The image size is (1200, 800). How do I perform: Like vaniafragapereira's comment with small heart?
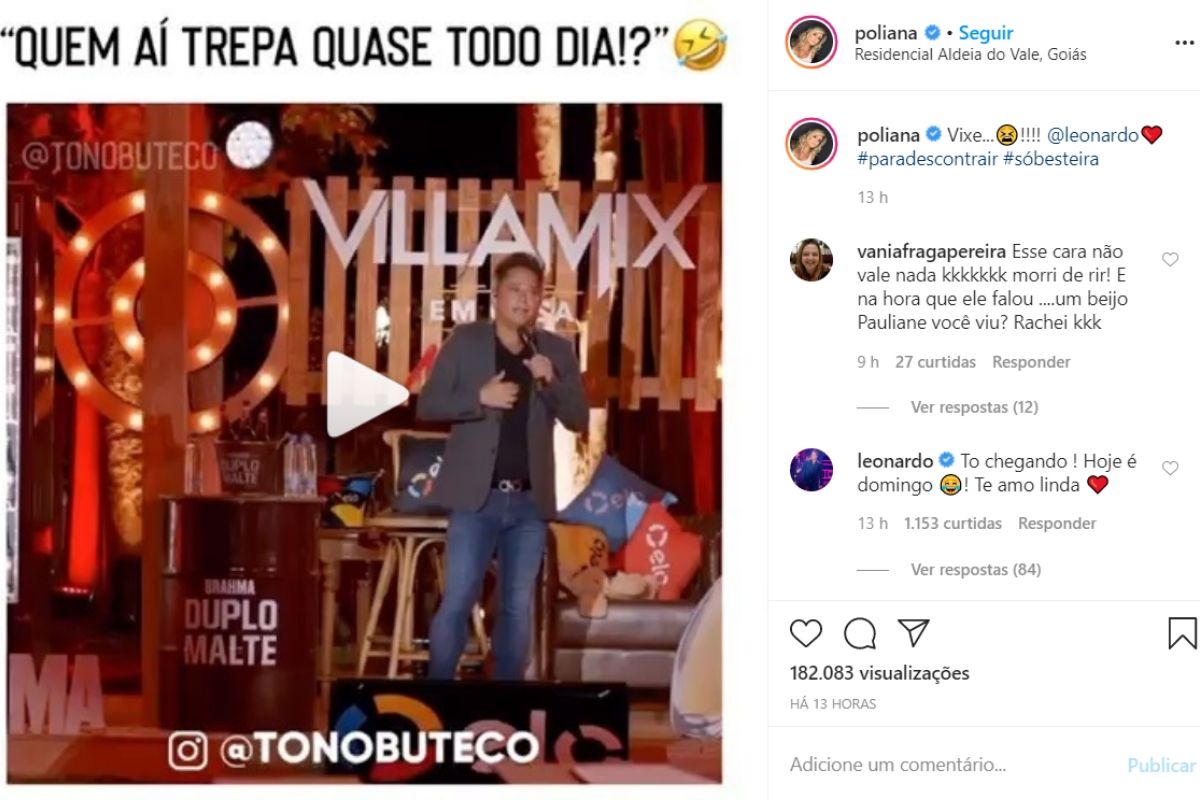click(x=1170, y=260)
